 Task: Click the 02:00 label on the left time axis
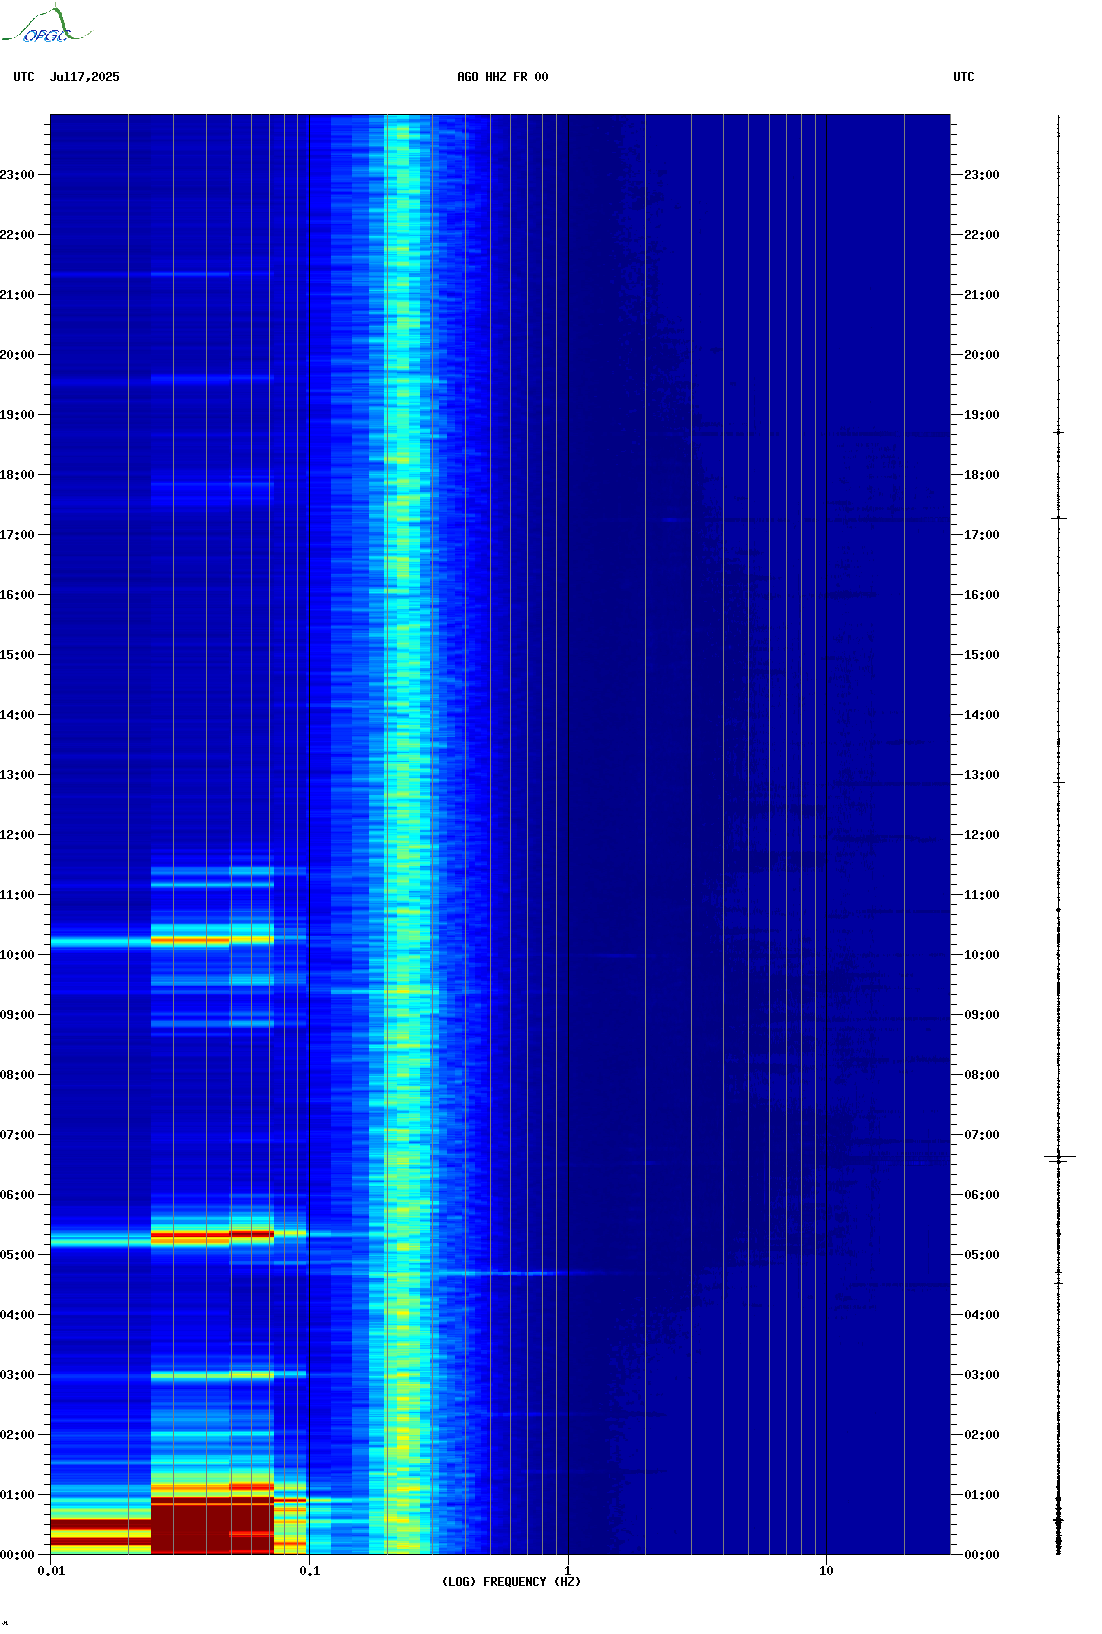tap(17, 1435)
